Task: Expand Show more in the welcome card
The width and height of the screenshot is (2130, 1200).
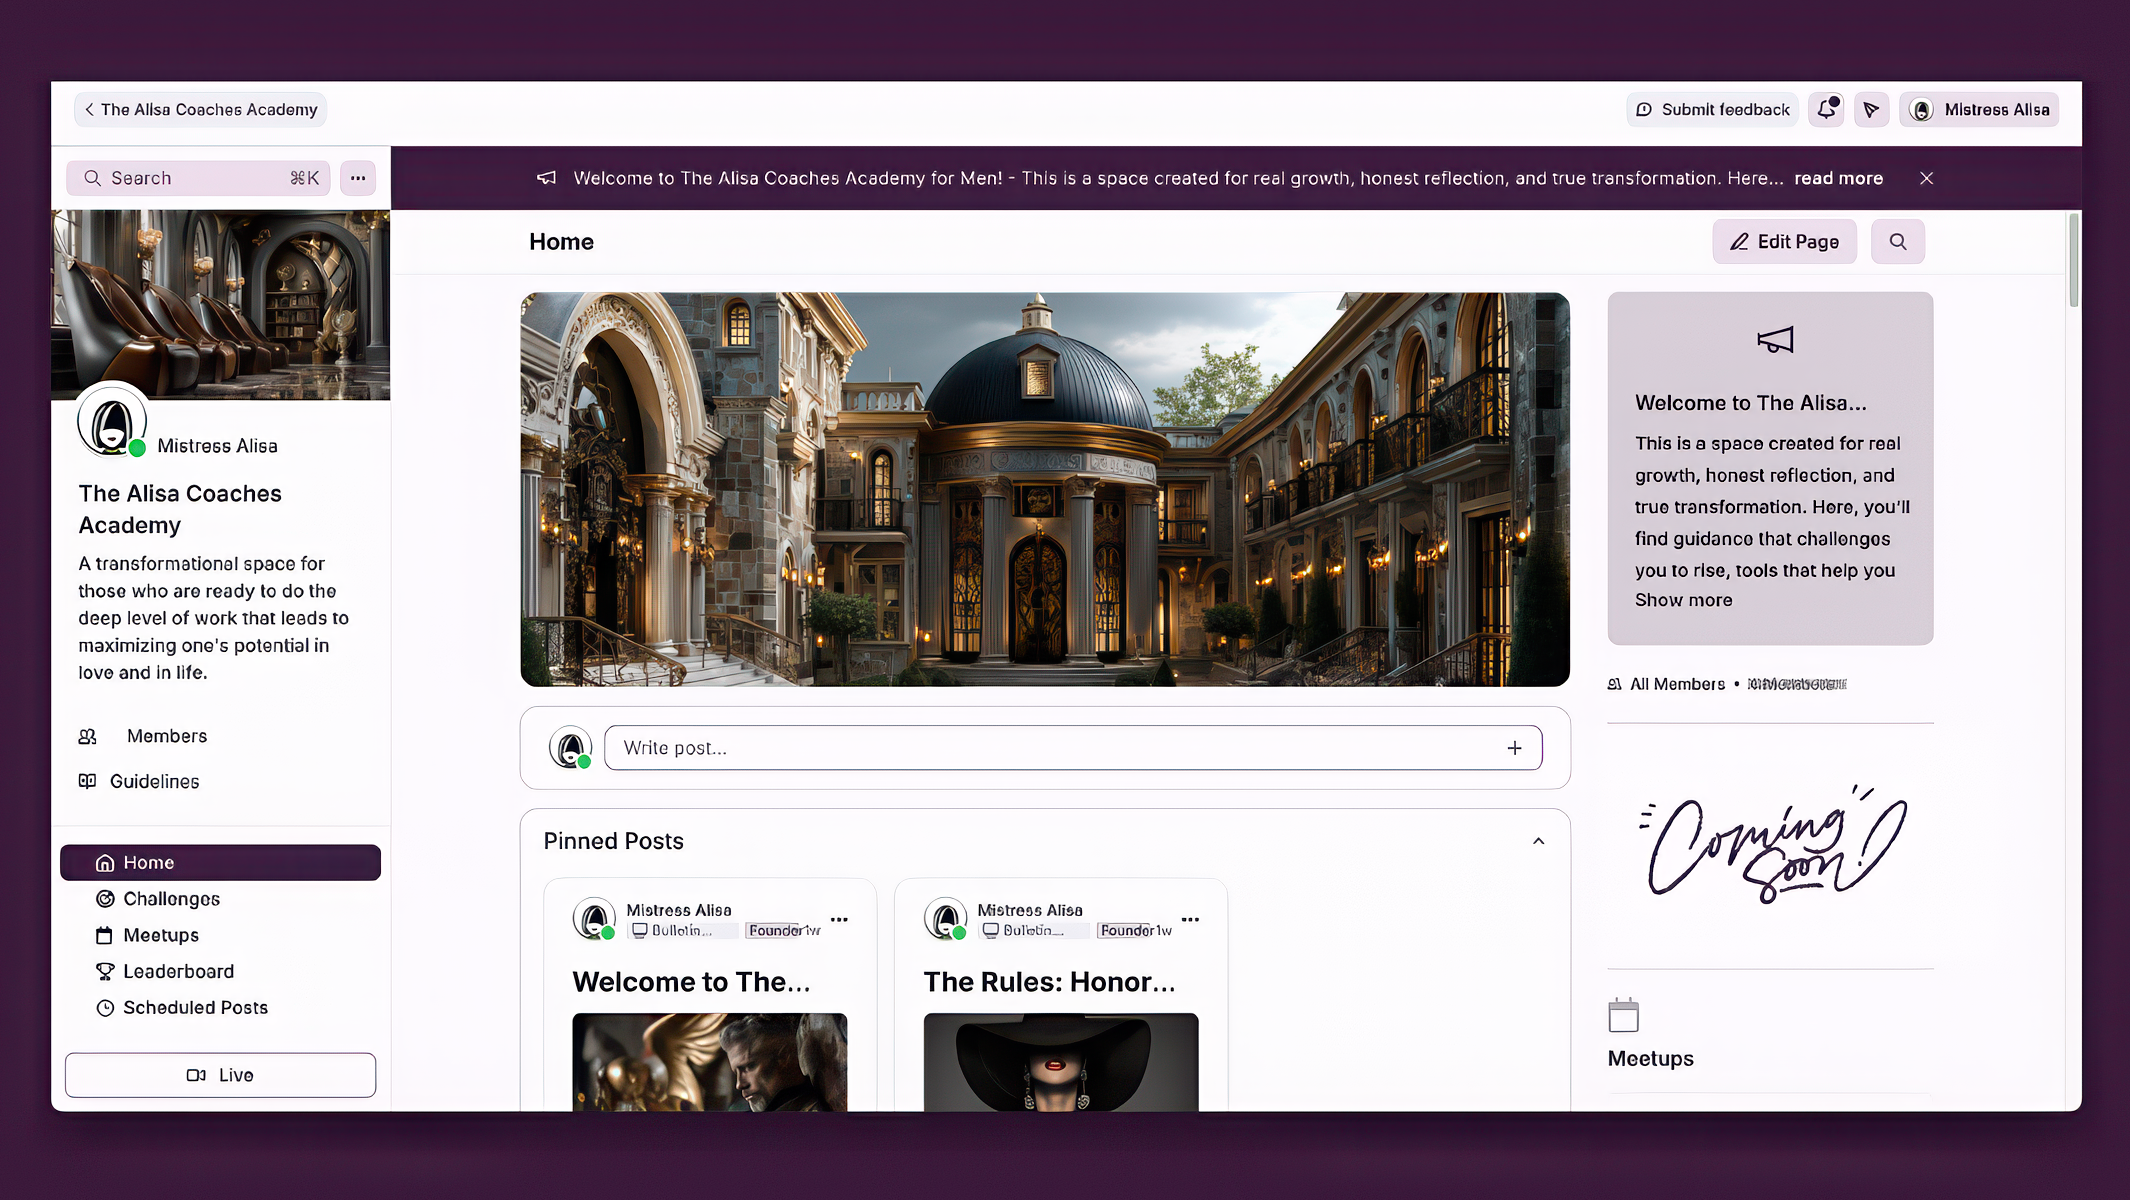Action: (1683, 600)
